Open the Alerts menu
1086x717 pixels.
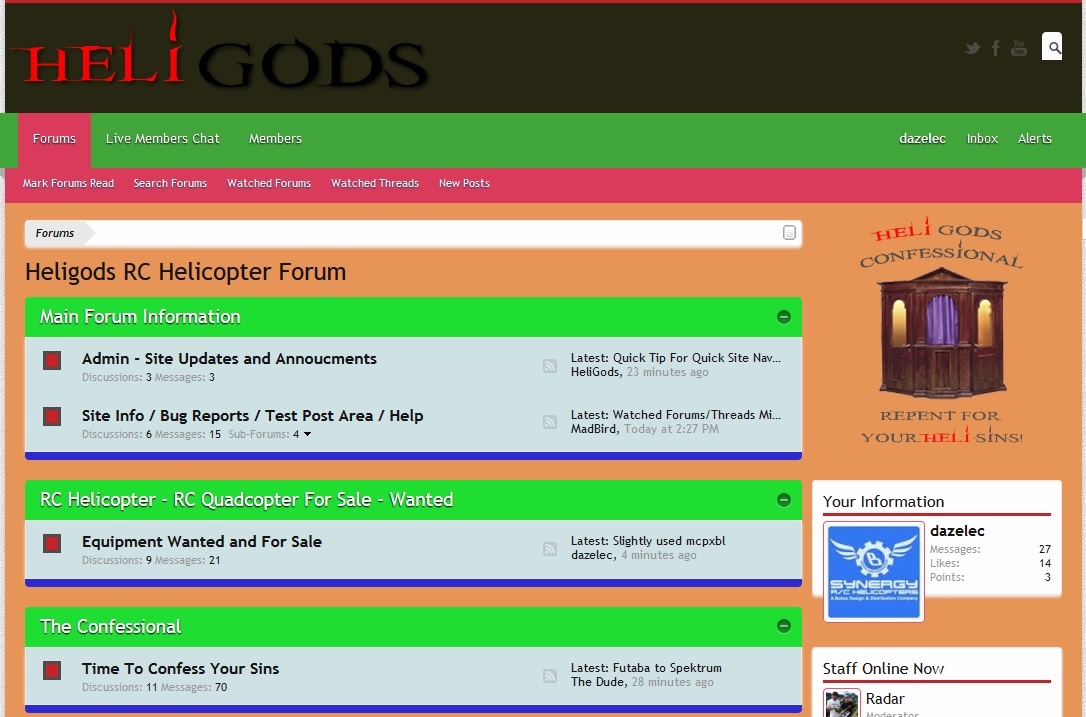click(x=1035, y=139)
